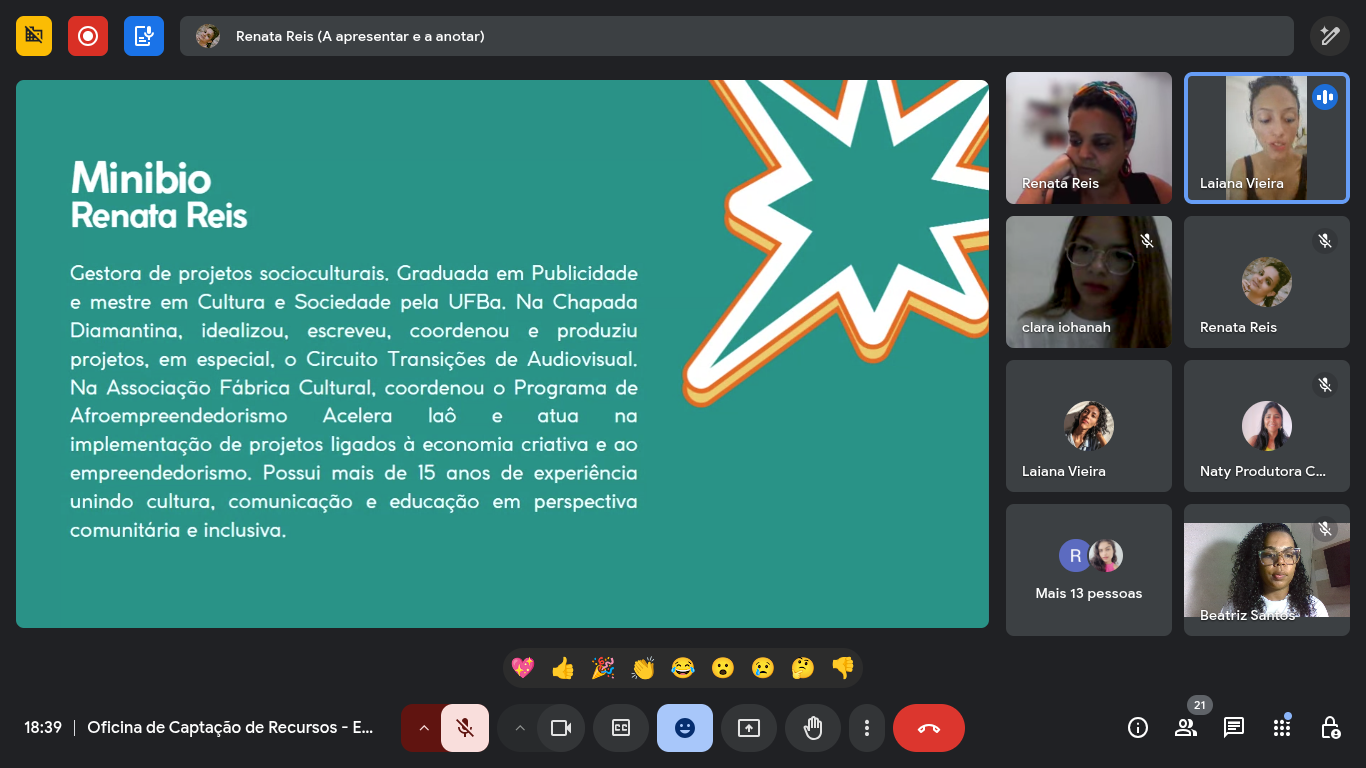The image size is (1366, 768).
Task: Unmute the microphone
Action: (x=465, y=728)
